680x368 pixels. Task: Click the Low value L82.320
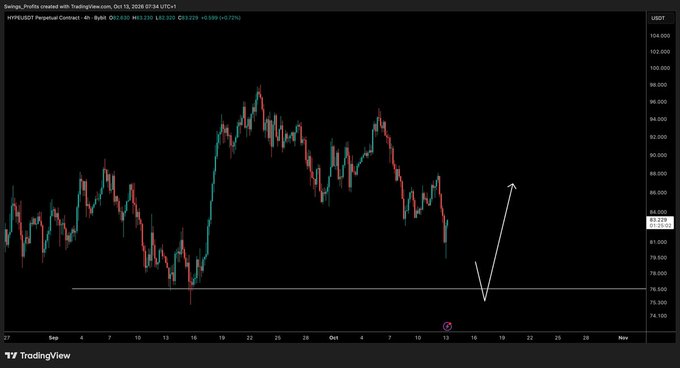(x=165, y=18)
